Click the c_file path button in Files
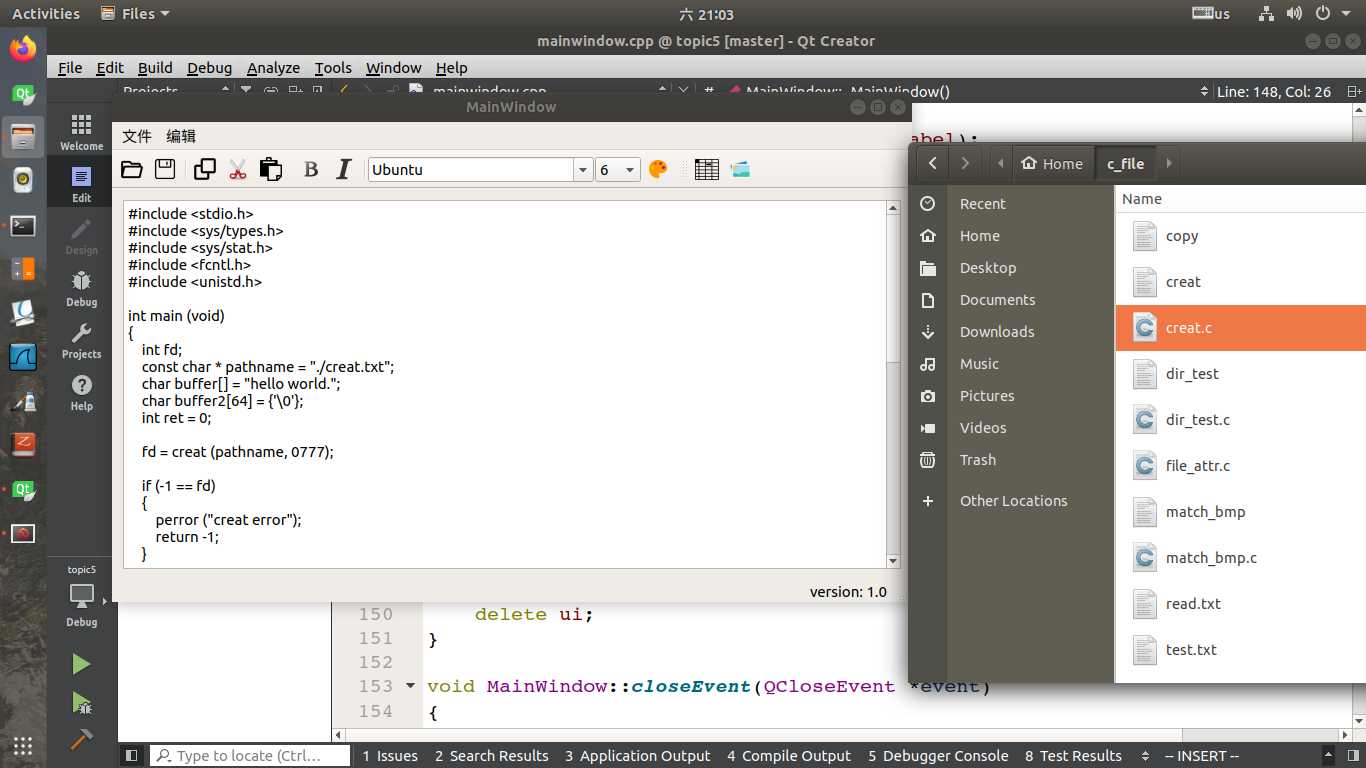The height and width of the screenshot is (768, 1366). coord(1125,163)
